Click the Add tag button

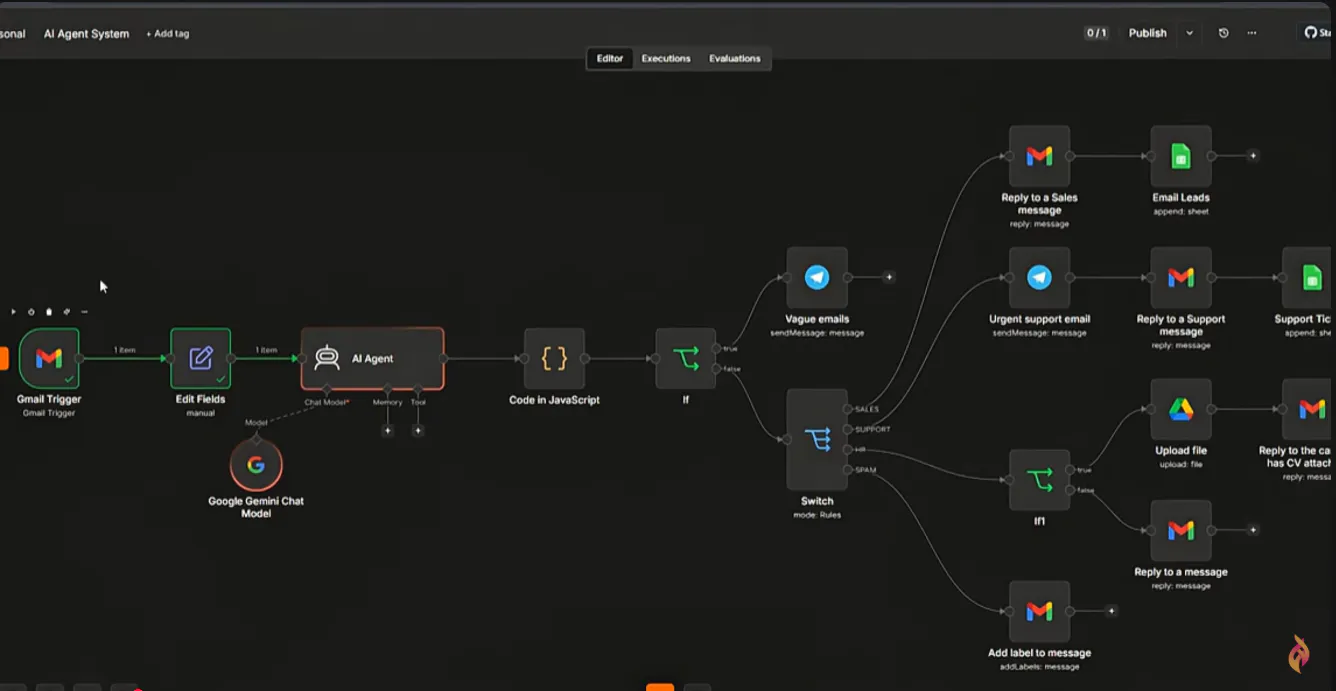[x=167, y=34]
